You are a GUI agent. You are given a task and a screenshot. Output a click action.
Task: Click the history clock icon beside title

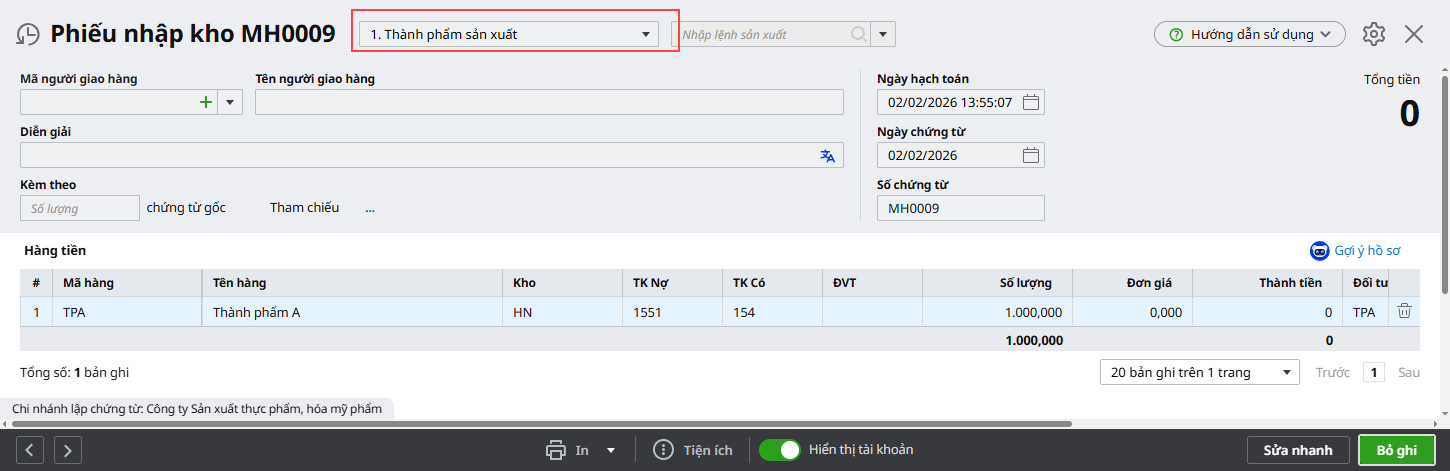click(x=27, y=34)
